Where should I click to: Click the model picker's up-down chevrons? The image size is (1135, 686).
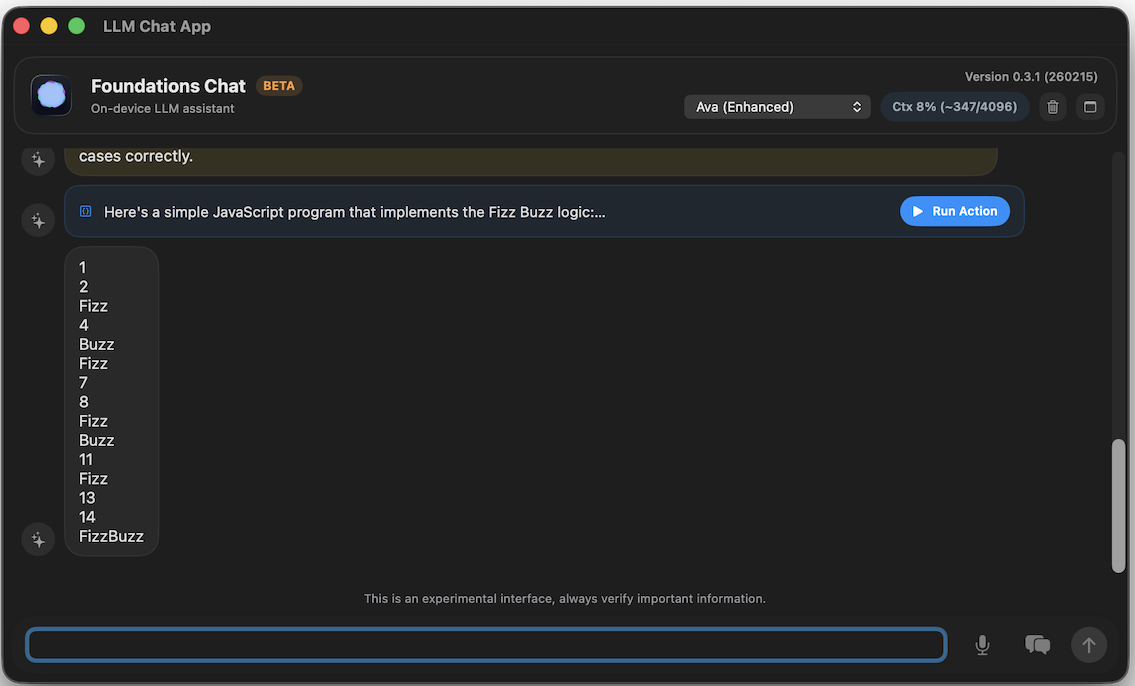(857, 106)
